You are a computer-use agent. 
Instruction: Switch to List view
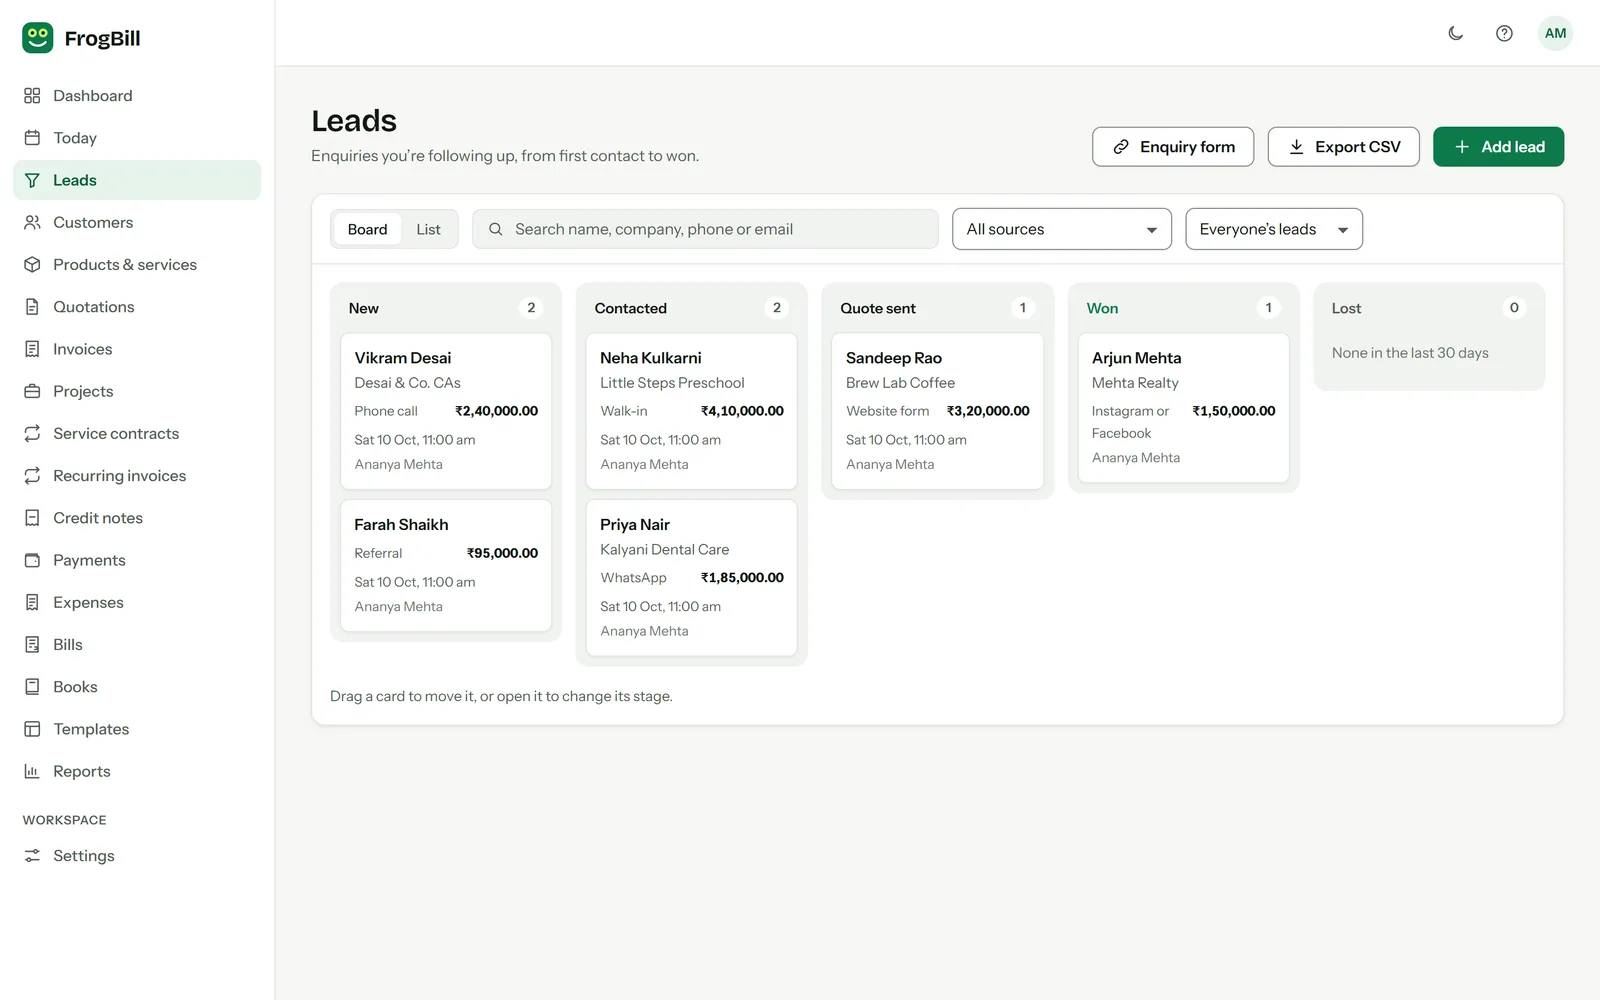(x=428, y=229)
